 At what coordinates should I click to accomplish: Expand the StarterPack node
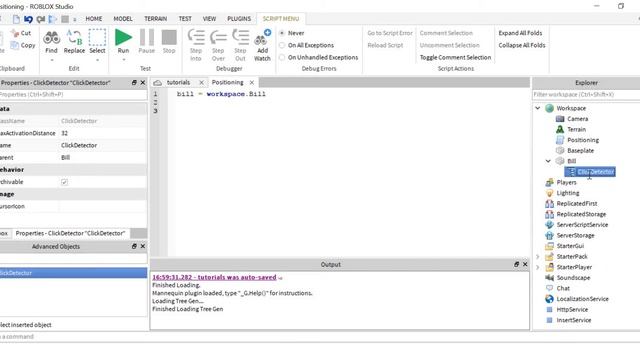(x=538, y=256)
